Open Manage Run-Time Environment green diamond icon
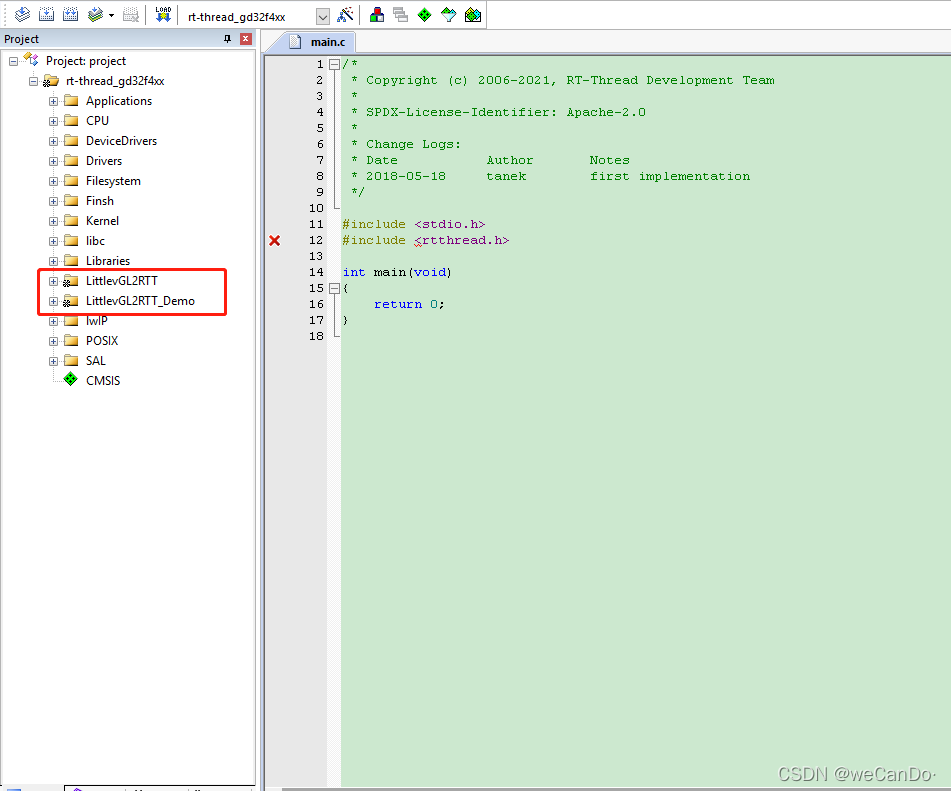 pos(425,15)
